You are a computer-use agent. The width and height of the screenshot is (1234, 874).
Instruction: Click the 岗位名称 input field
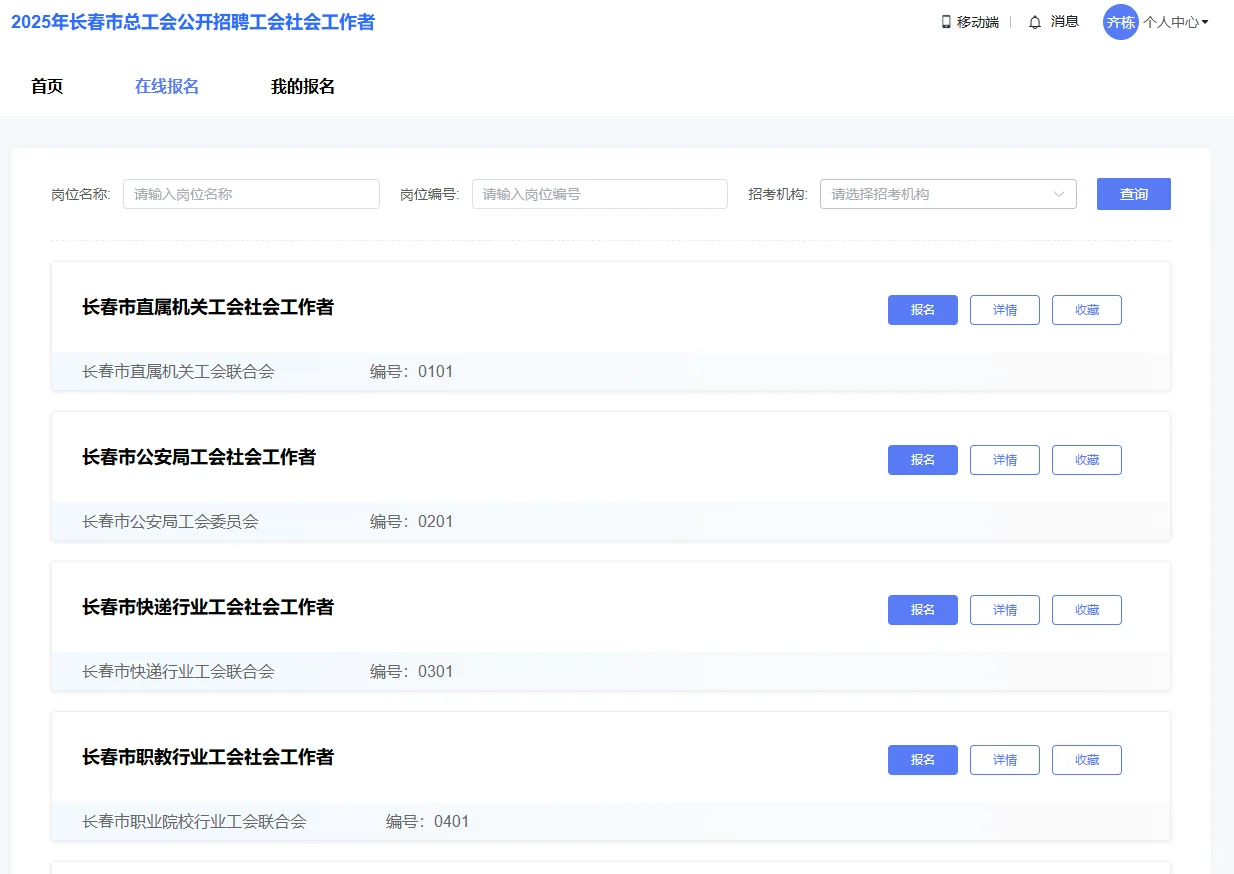point(250,194)
